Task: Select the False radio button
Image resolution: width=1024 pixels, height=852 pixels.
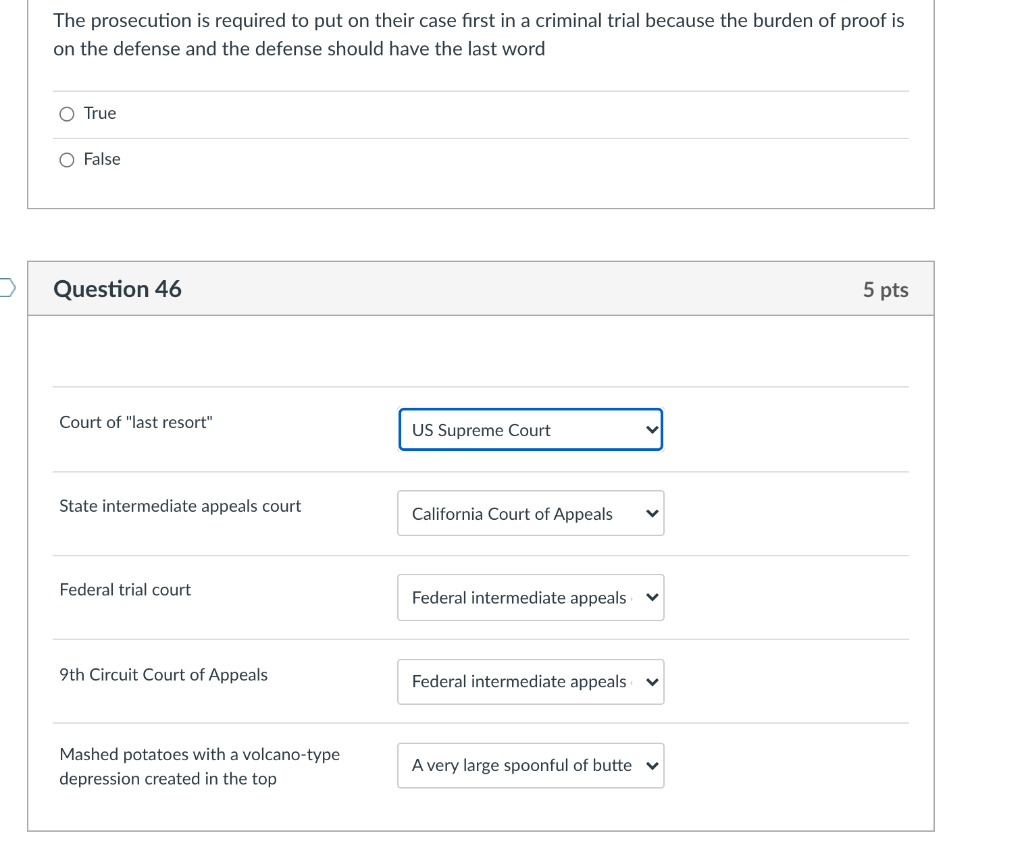Action: coord(67,160)
